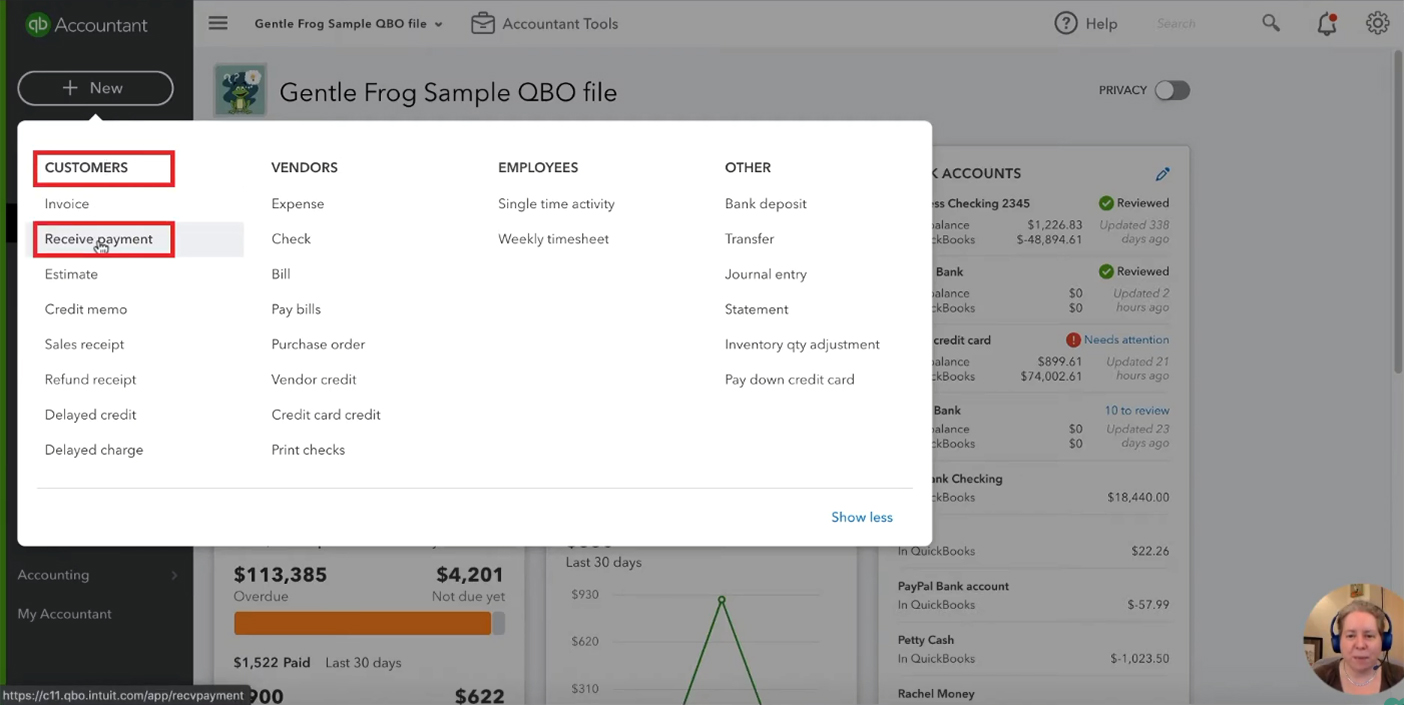The height and width of the screenshot is (705, 1404).
Task: Open the PayPal Bank account row
Action: (1033, 595)
